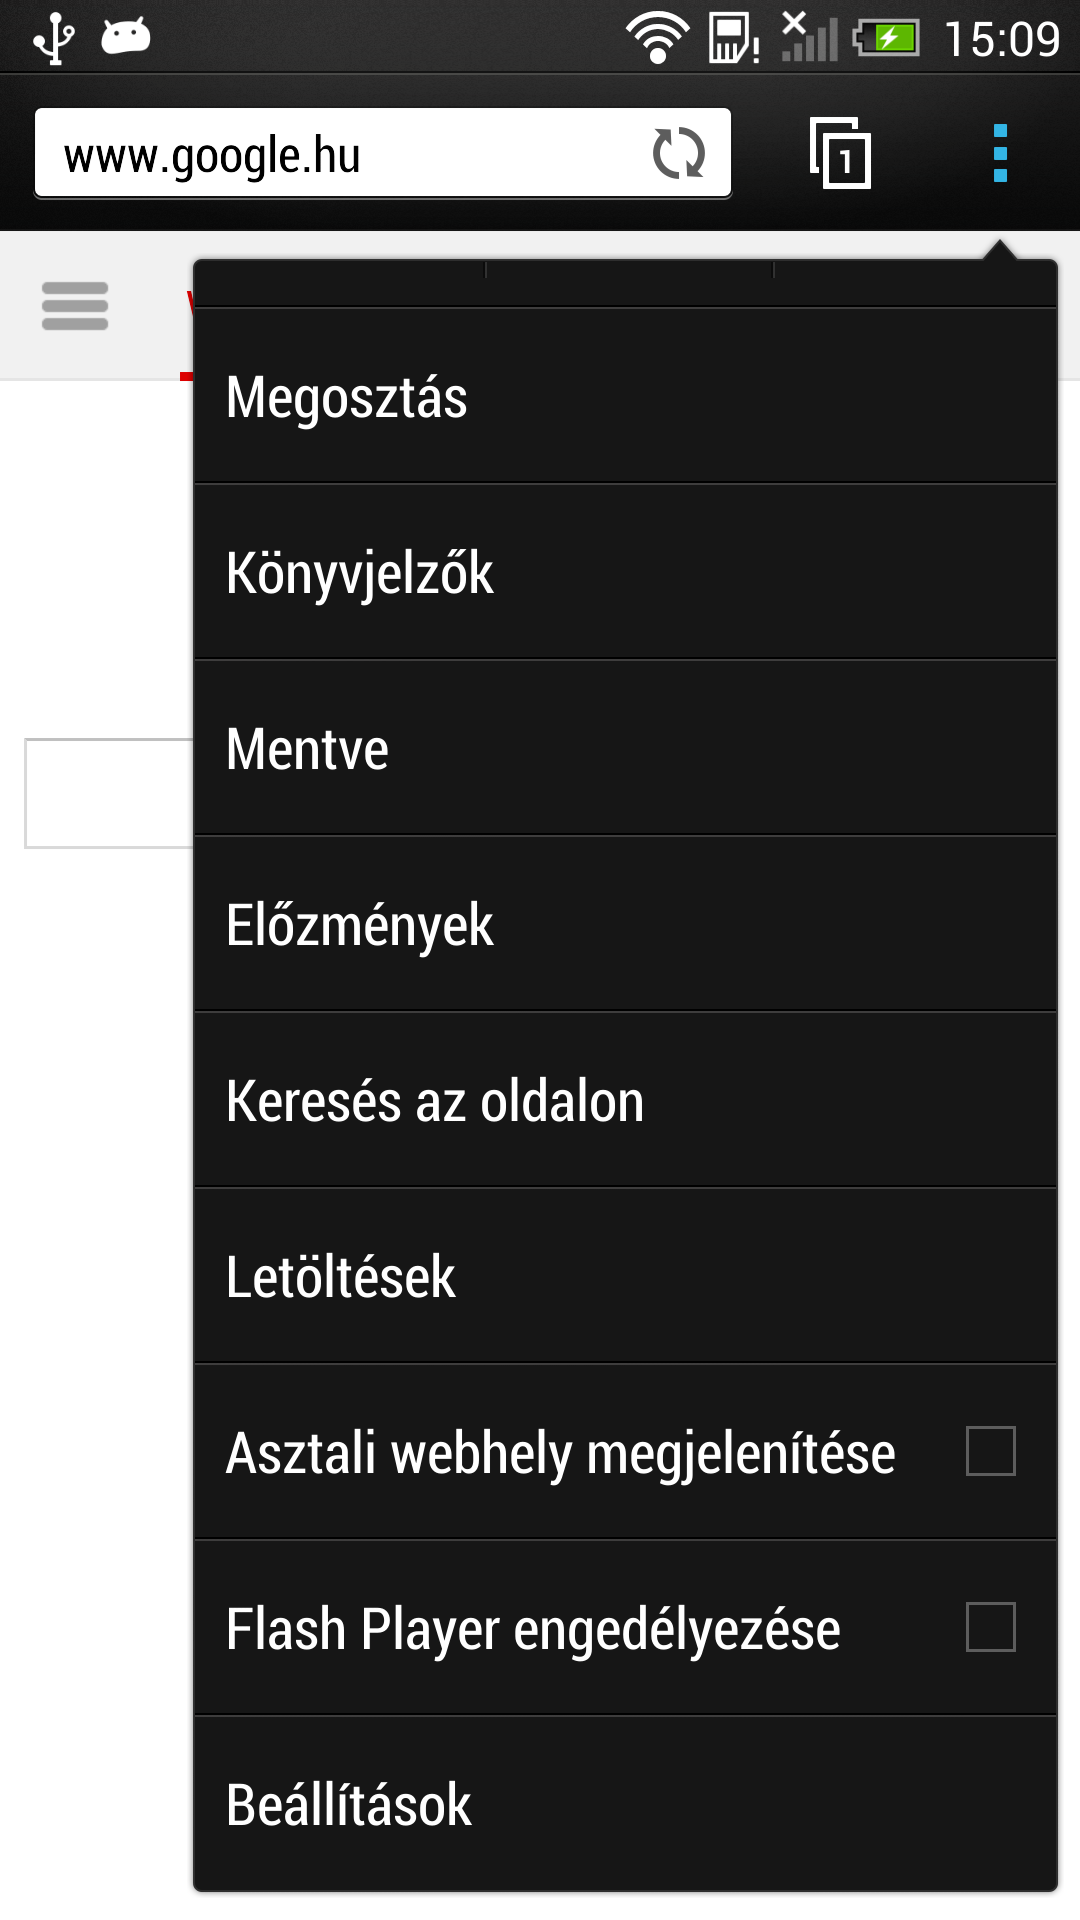Select Megosztás from the menu
Image resolution: width=1080 pixels, height=1920 pixels.
pyautogui.click(x=625, y=397)
